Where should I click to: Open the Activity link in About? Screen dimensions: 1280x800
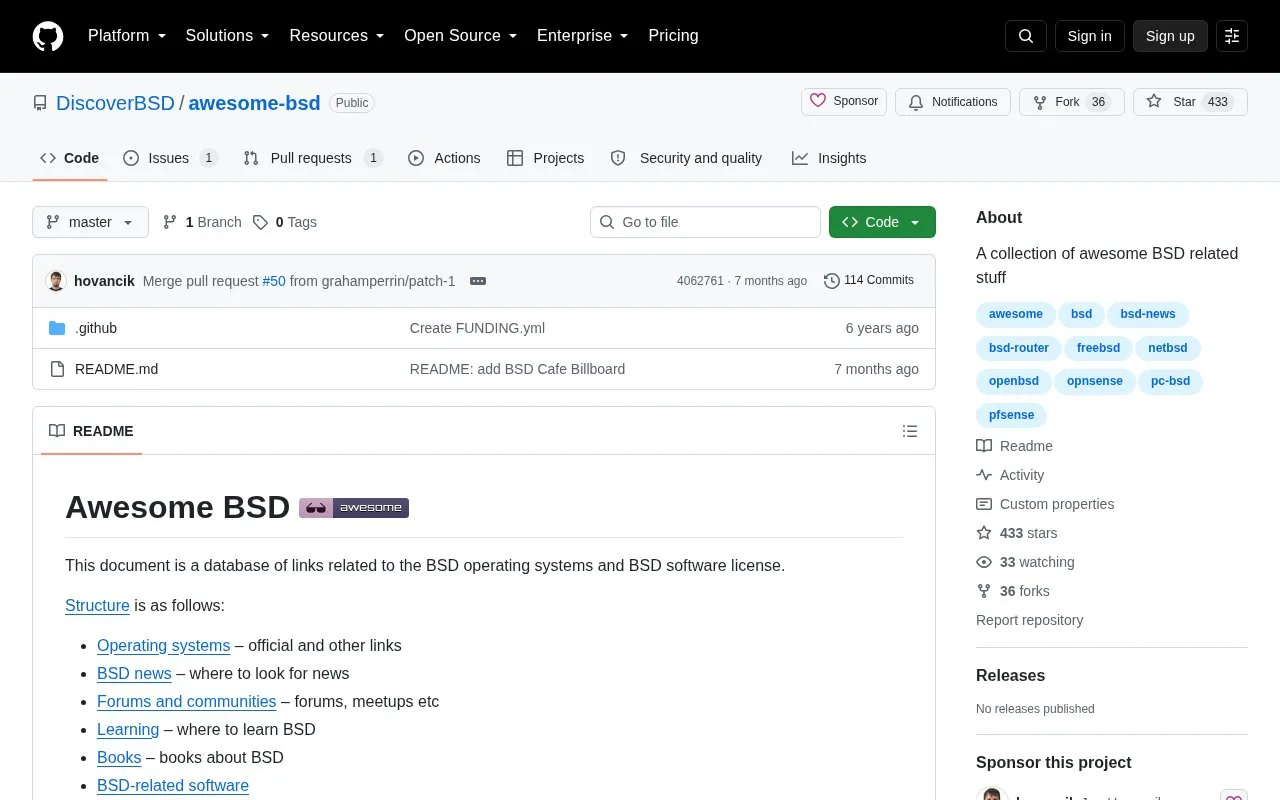1010,475
